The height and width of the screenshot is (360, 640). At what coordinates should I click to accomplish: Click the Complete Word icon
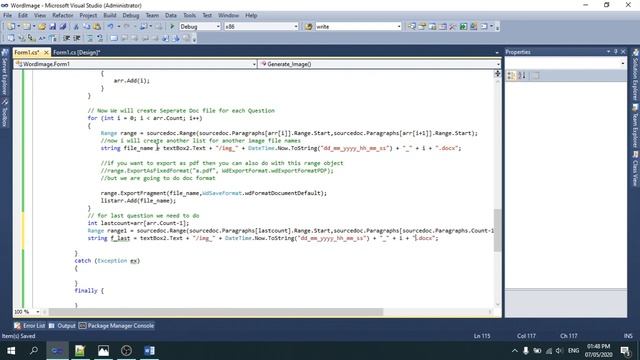tap(42, 38)
